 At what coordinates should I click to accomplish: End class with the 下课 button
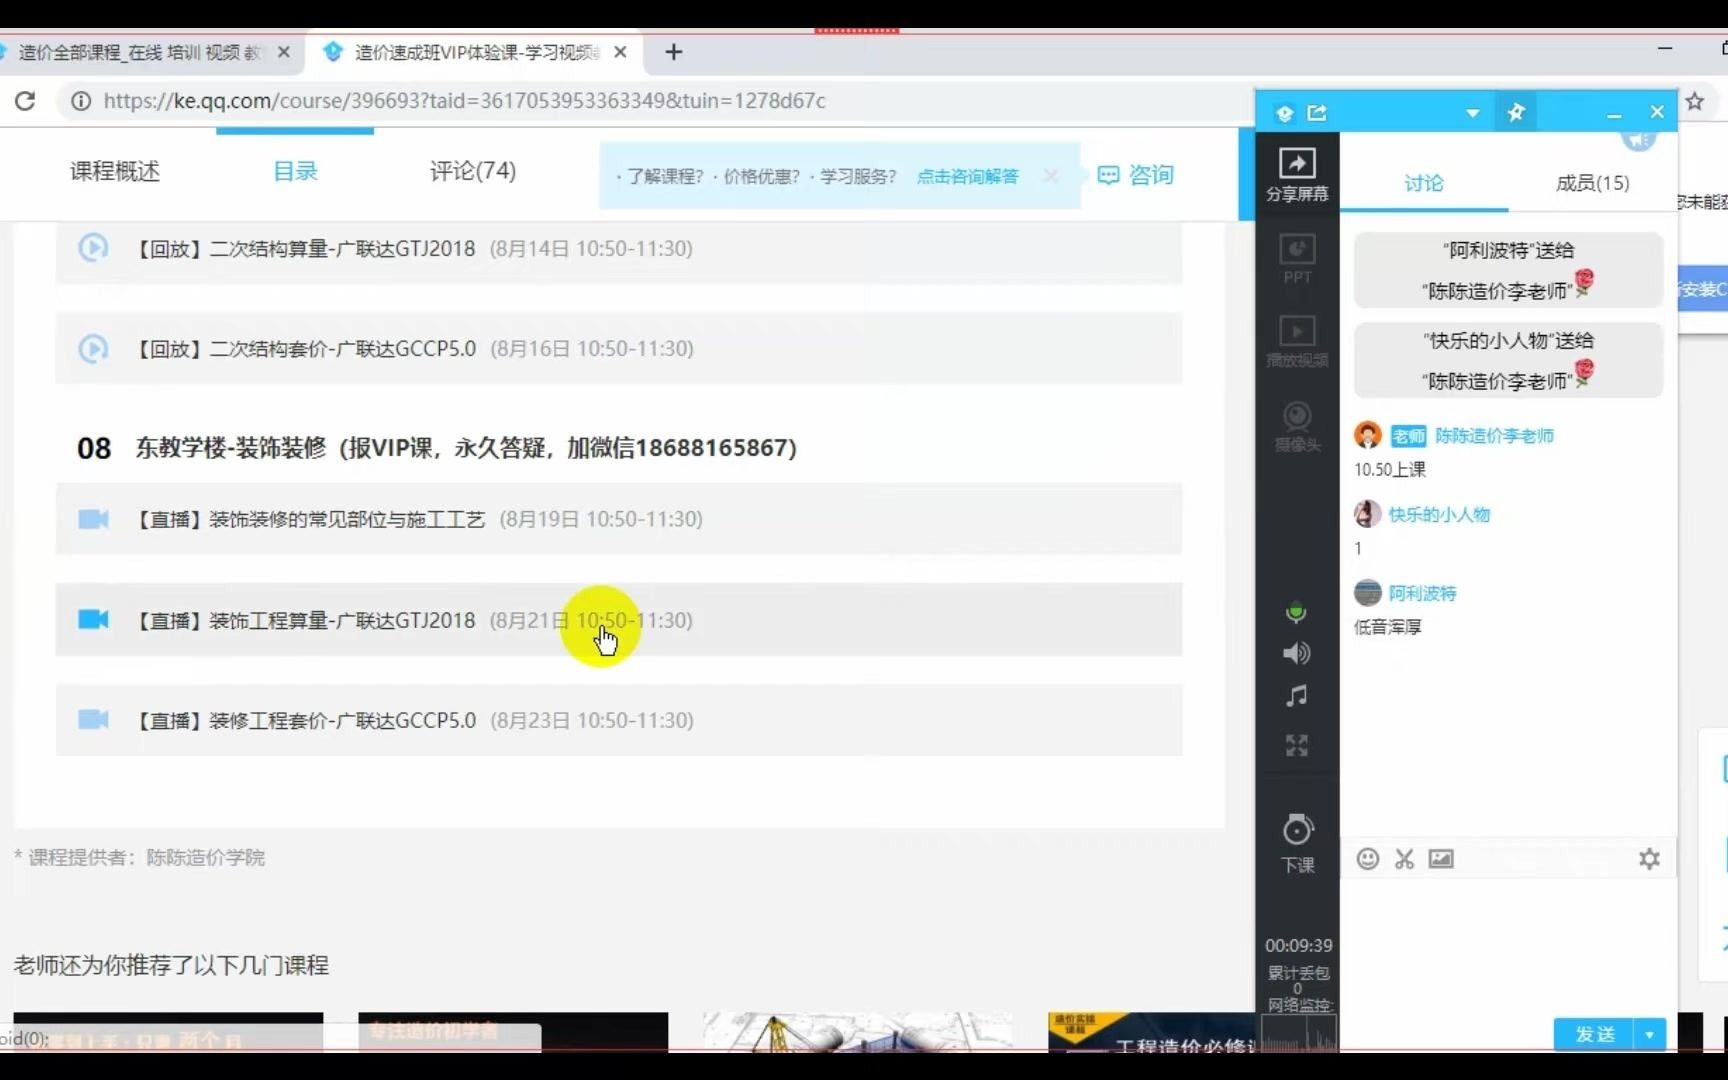(x=1298, y=843)
